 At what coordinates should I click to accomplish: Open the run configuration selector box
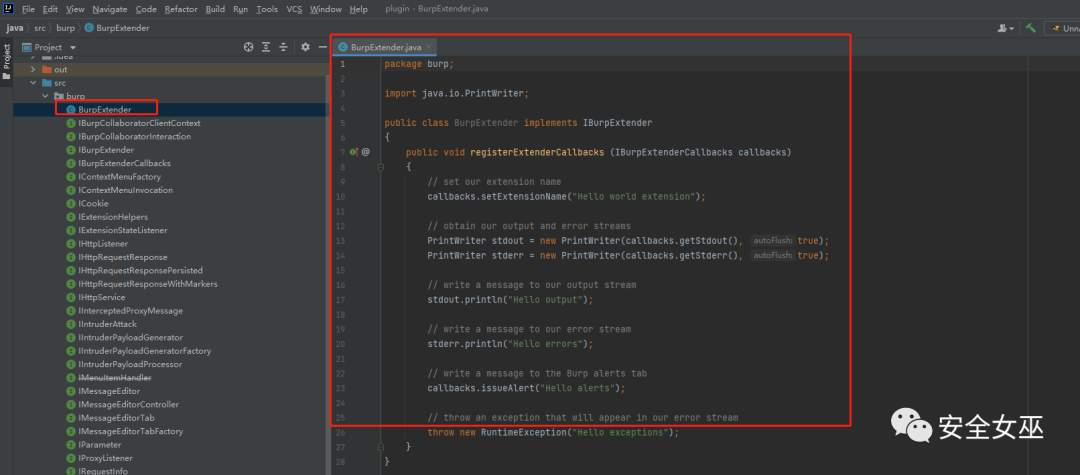(x=1062, y=28)
